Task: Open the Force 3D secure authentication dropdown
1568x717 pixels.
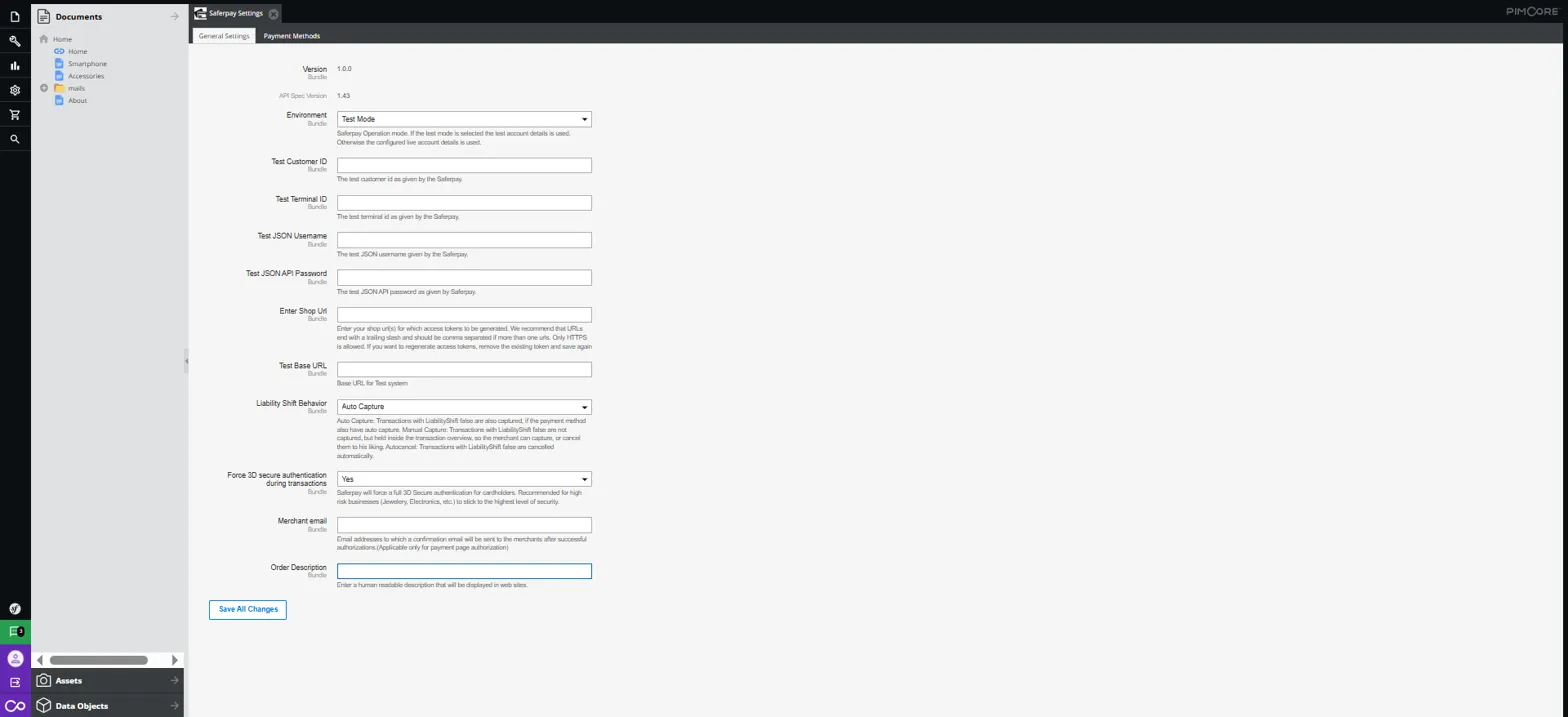Action: [464, 479]
